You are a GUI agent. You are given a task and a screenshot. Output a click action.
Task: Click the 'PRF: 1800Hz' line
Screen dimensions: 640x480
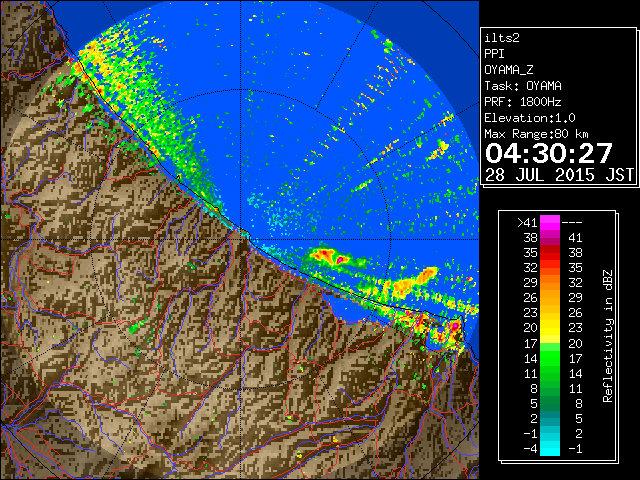523,102
